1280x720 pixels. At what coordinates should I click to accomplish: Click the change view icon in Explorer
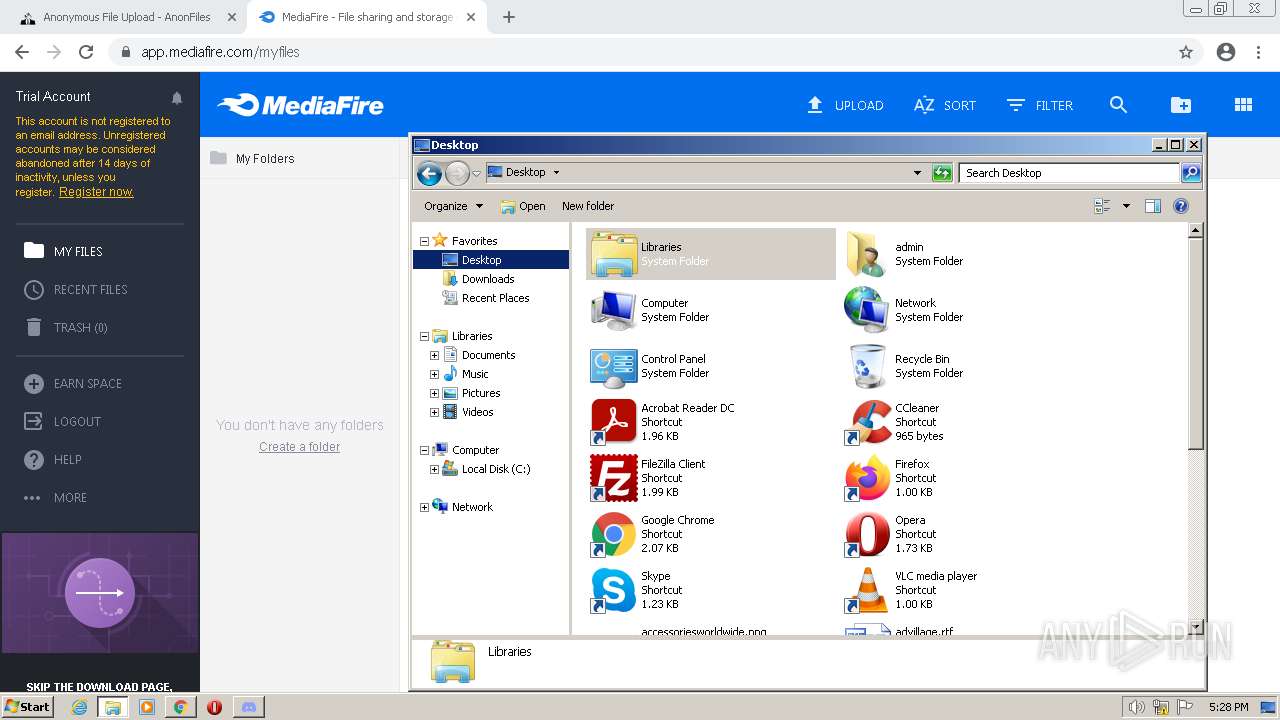click(x=1103, y=206)
